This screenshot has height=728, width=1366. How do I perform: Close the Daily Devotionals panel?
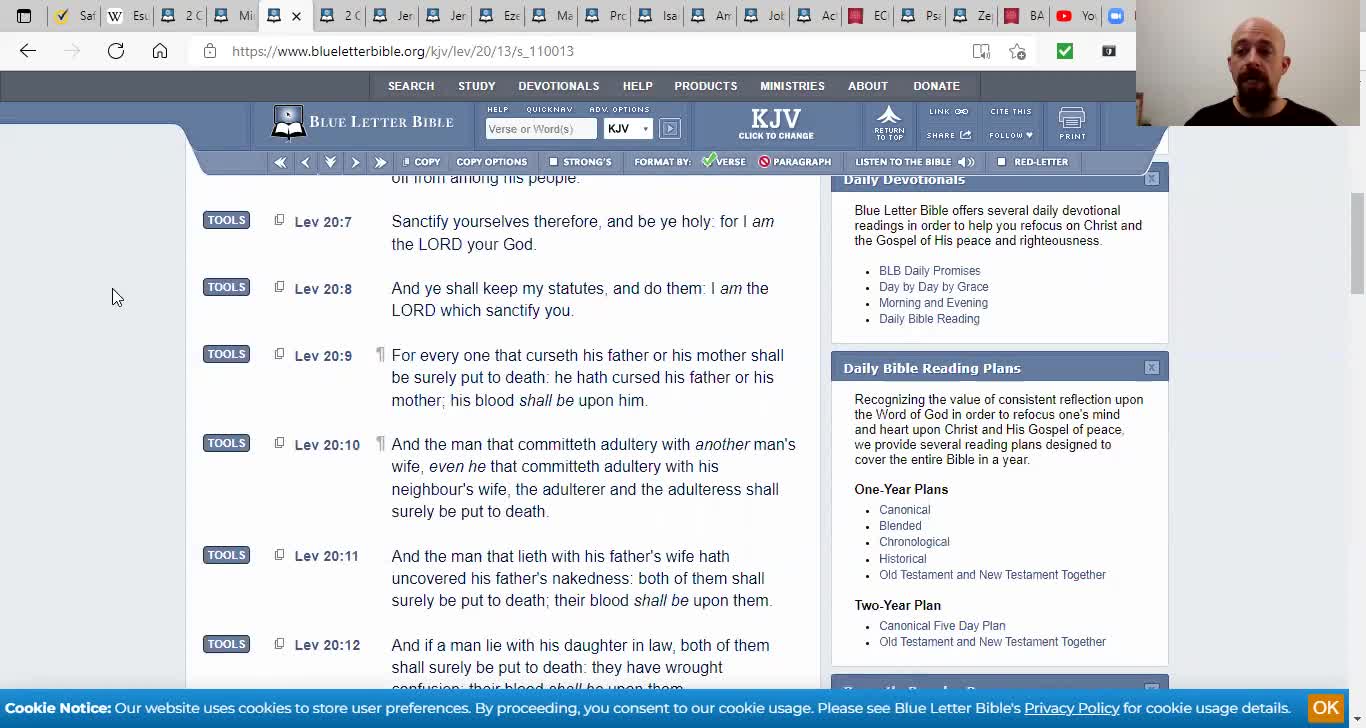click(x=1152, y=178)
